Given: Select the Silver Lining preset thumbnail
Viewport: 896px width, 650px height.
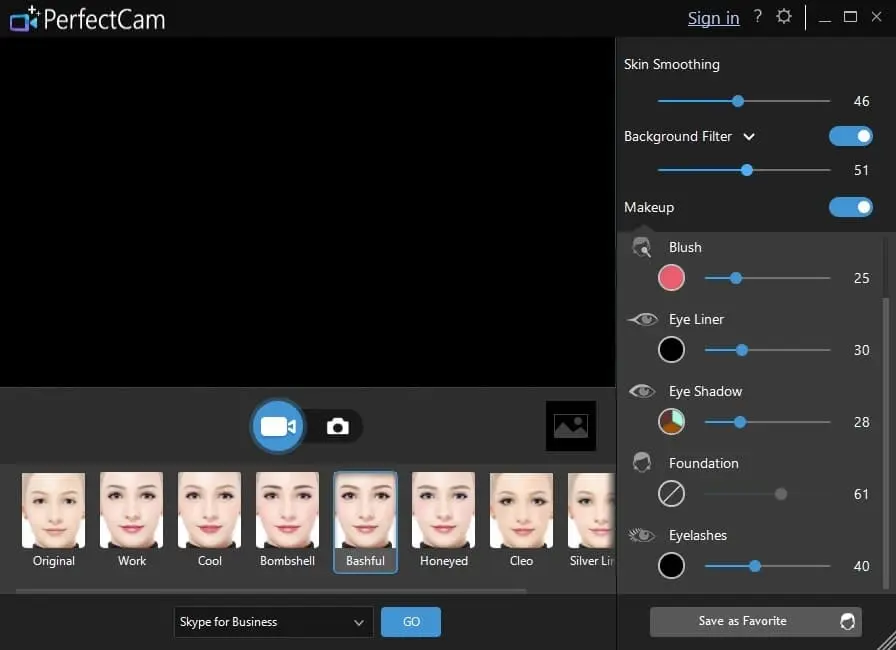Looking at the screenshot, I should 591,511.
